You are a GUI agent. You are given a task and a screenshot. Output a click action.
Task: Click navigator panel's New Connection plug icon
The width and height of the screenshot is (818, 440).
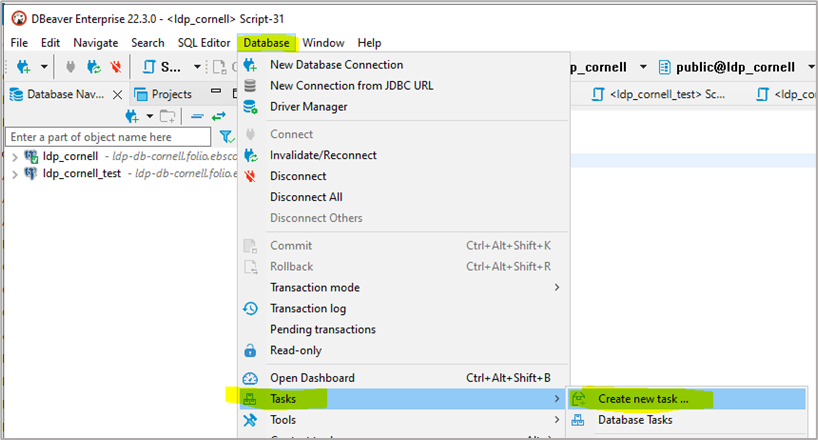click(132, 116)
